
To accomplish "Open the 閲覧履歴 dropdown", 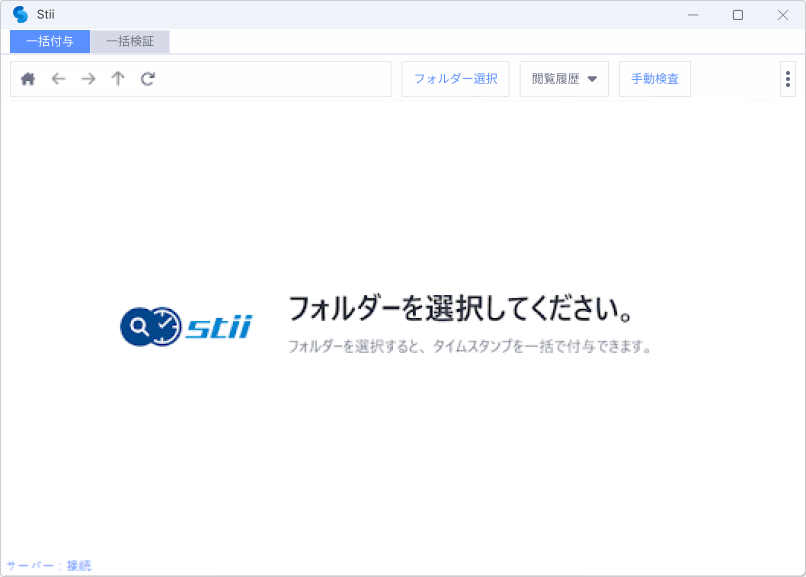I will [x=556, y=79].
